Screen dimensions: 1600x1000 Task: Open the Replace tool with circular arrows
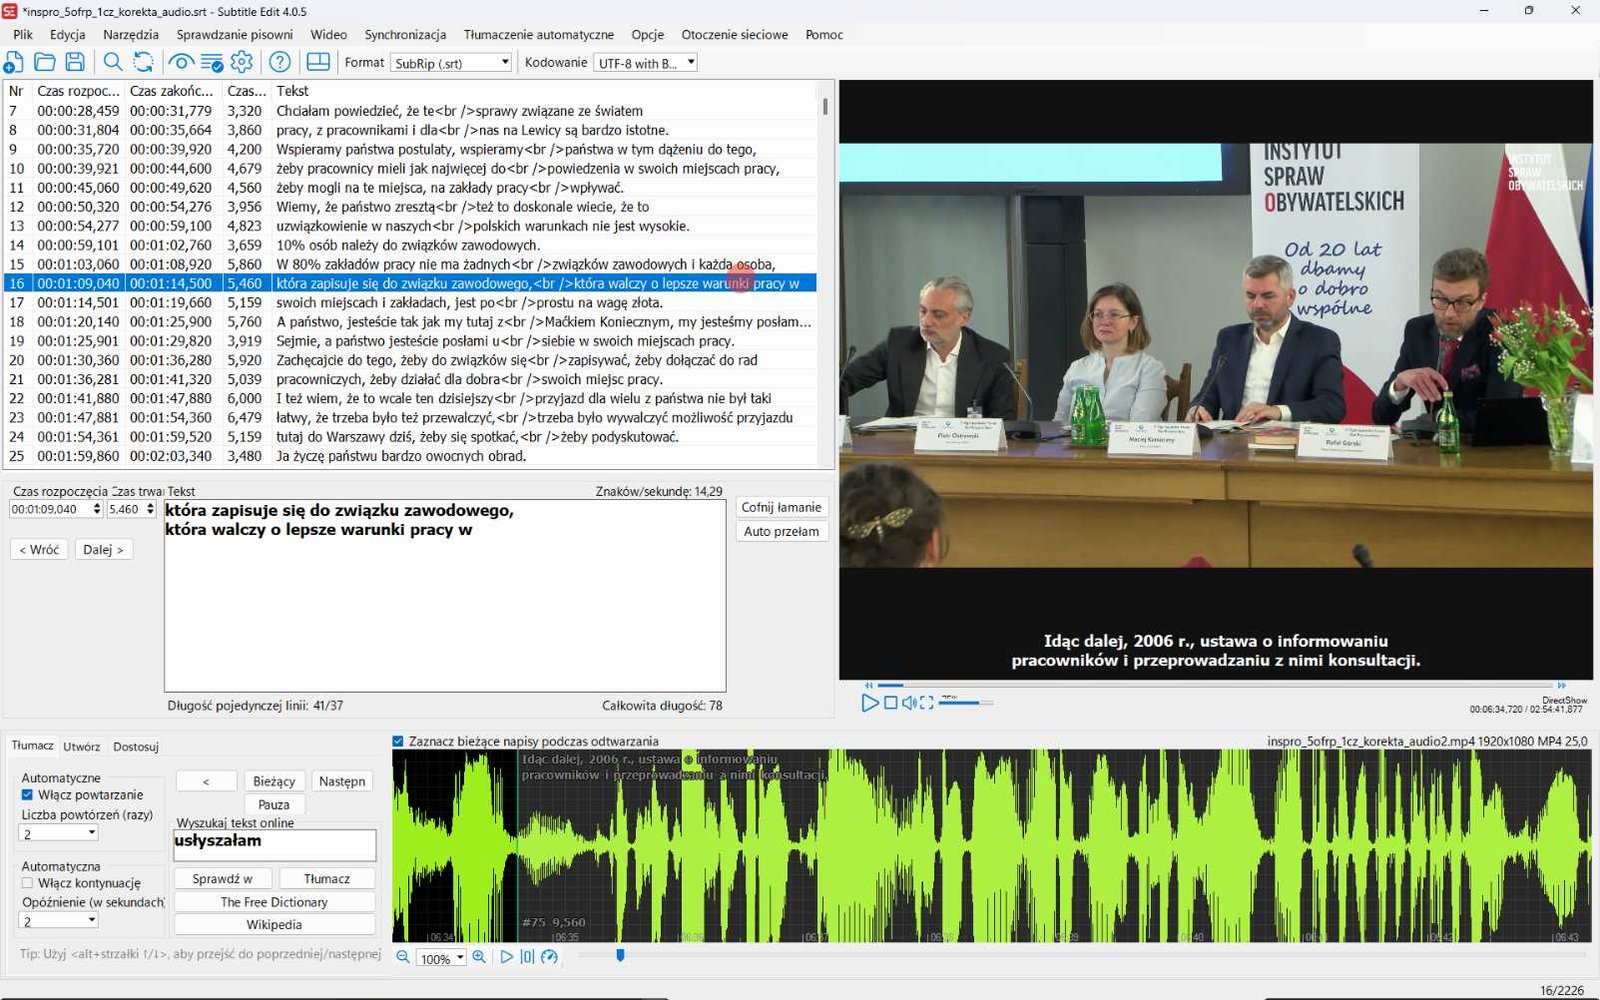coord(144,62)
